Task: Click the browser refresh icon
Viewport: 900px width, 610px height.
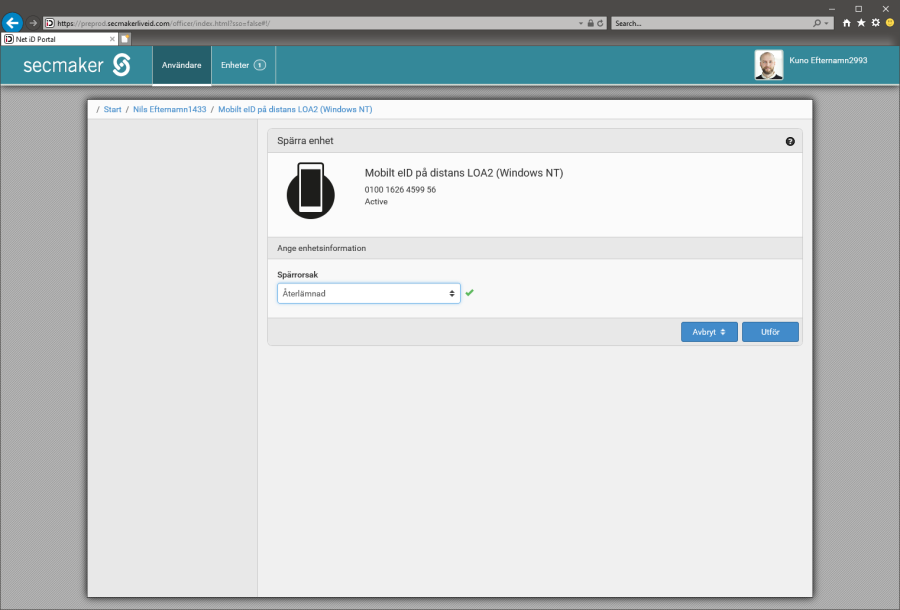Action: tap(600, 23)
